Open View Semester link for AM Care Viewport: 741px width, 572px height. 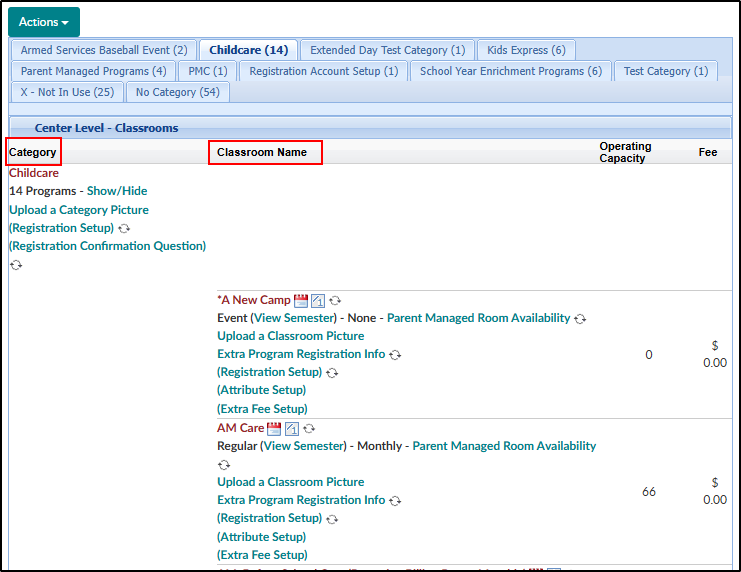pyautogui.click(x=305, y=446)
